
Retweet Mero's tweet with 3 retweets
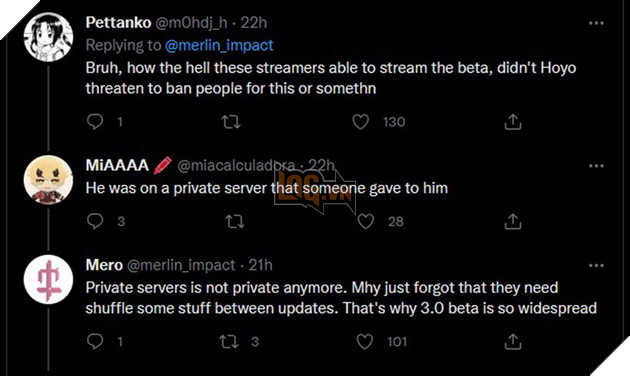pos(229,341)
